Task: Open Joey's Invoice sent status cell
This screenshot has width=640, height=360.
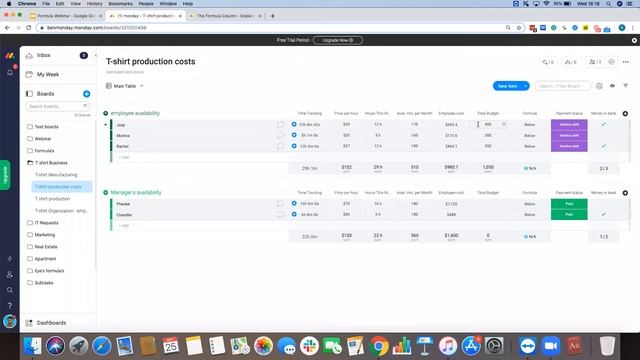Action: pyautogui.click(x=569, y=124)
